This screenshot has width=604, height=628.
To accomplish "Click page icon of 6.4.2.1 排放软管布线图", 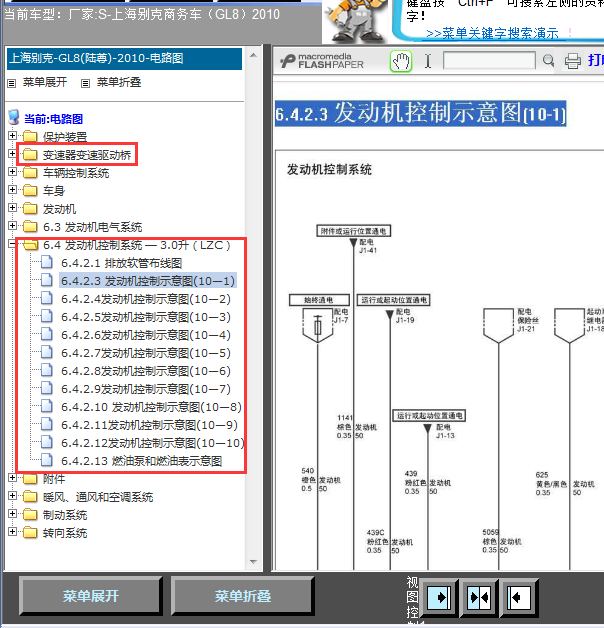I will pyautogui.click(x=47, y=262).
